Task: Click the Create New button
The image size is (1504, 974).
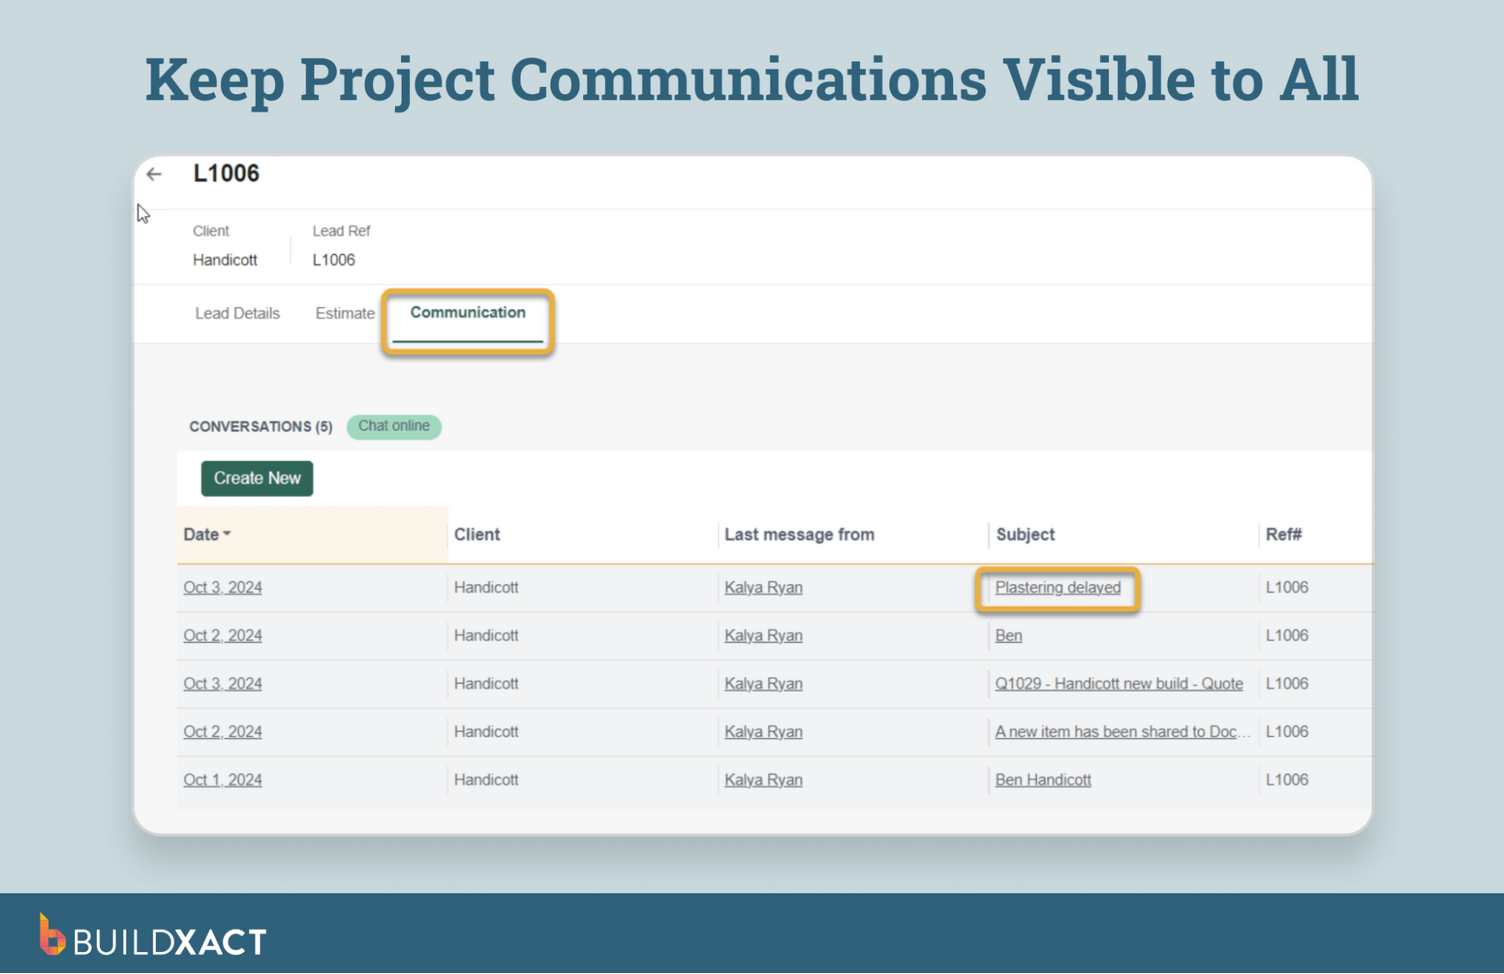Action: click(x=256, y=478)
